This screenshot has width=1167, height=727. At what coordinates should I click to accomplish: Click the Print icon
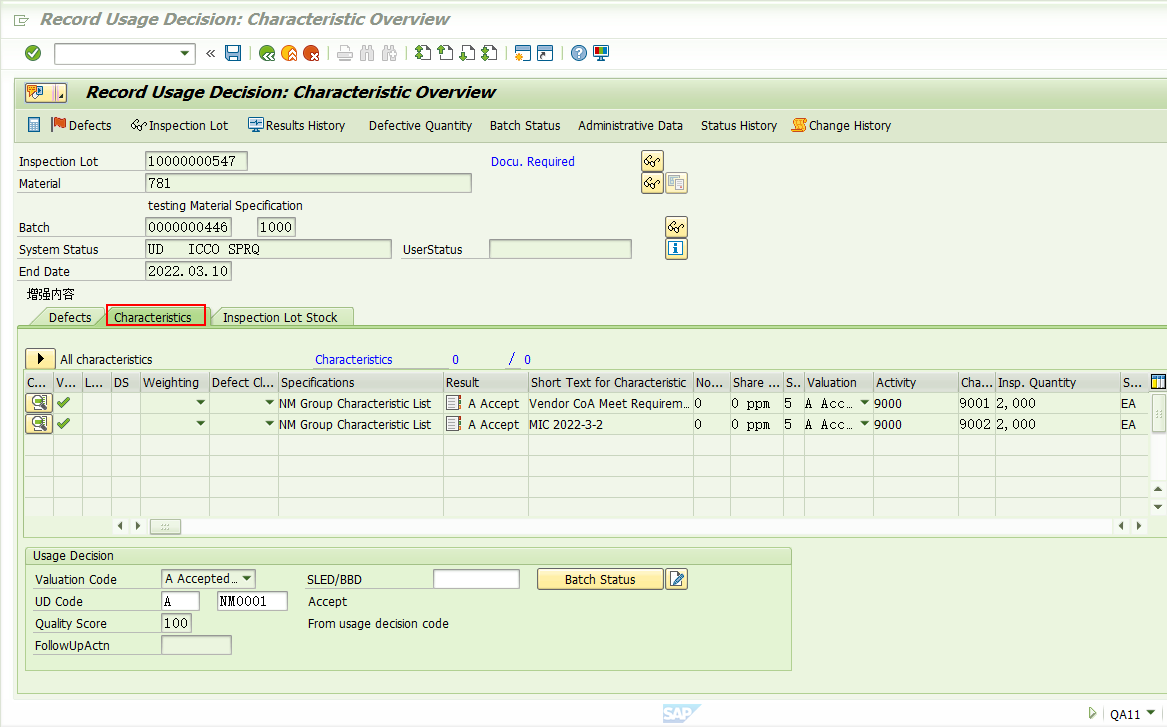(345, 53)
